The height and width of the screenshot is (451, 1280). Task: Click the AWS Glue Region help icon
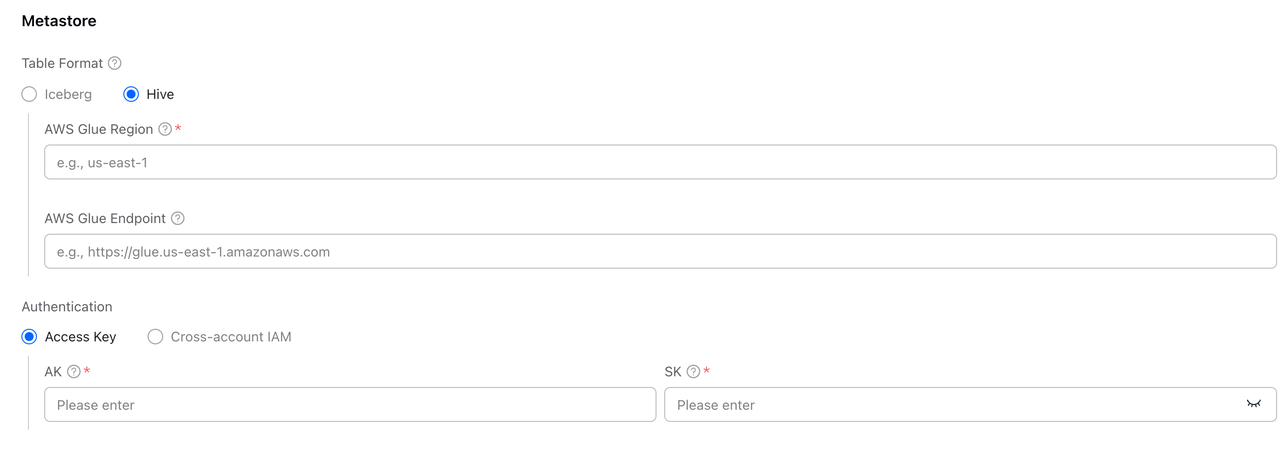(165, 129)
